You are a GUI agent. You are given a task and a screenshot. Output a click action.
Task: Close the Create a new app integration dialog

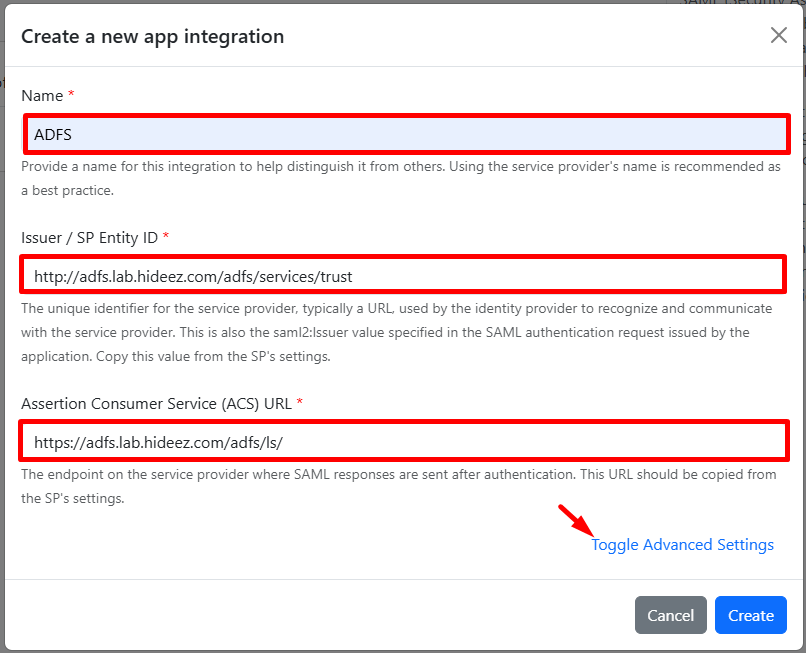tap(778, 35)
